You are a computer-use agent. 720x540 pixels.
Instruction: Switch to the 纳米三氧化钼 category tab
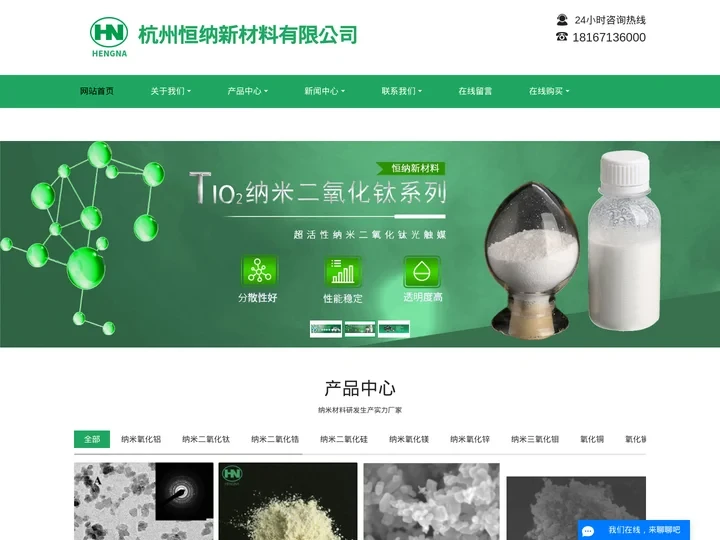(535, 439)
